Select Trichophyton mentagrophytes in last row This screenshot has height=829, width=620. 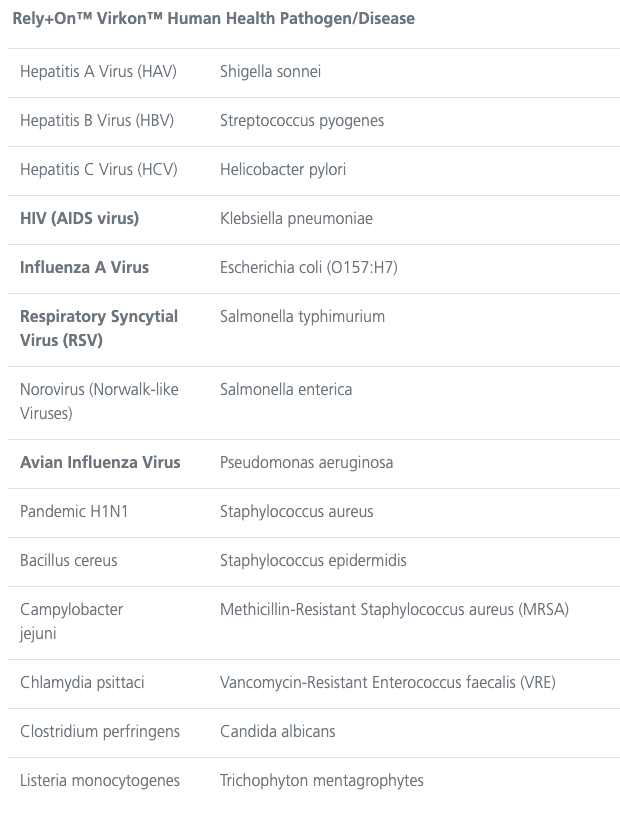pyautogui.click(x=321, y=781)
